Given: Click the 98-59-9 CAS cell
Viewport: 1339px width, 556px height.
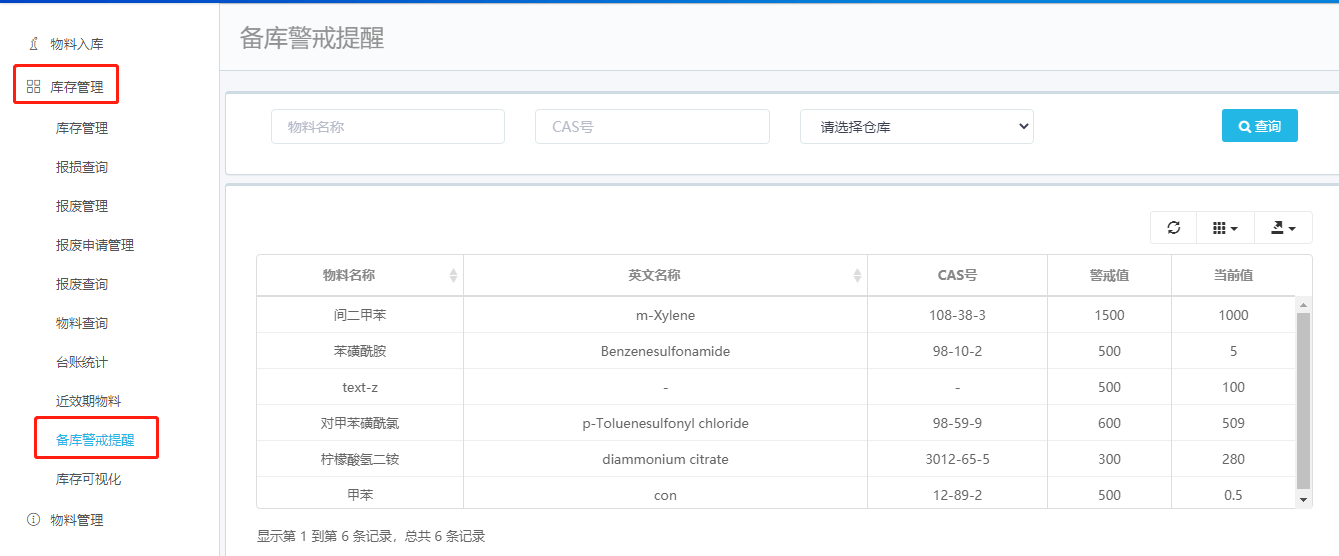Looking at the screenshot, I should [957, 423].
